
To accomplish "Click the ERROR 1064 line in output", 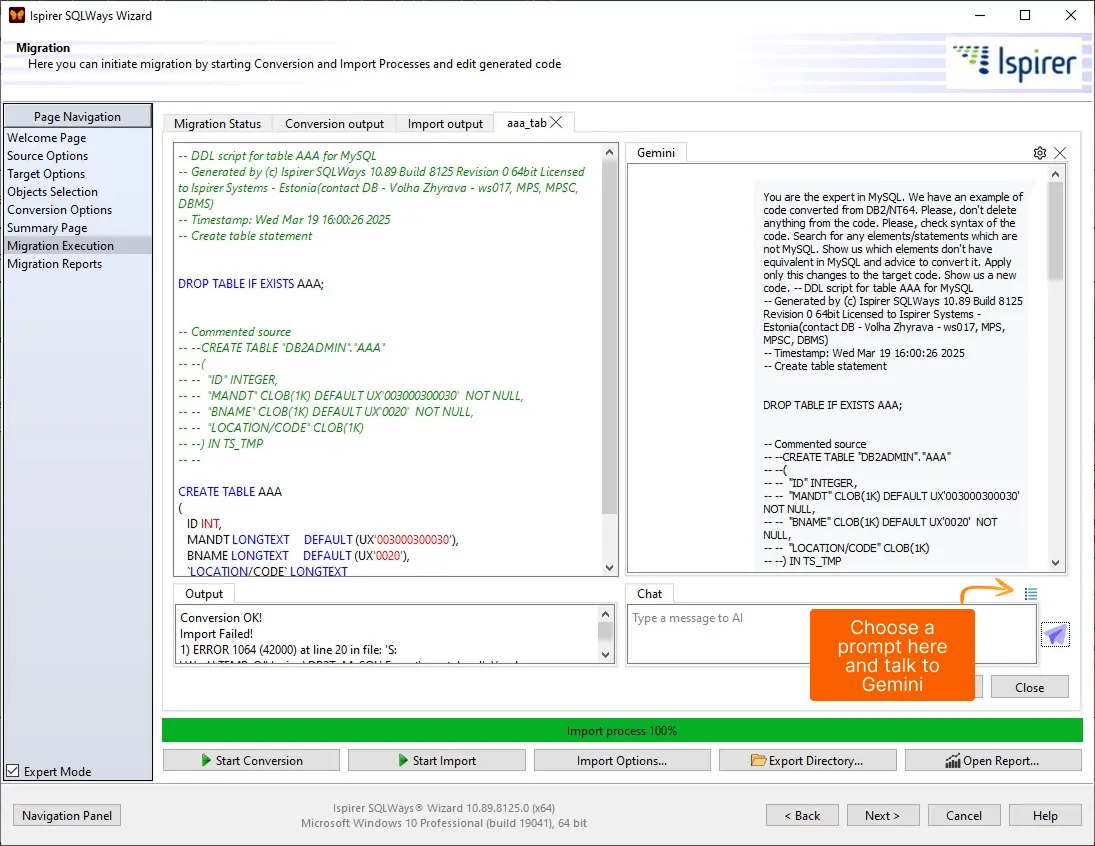I will pos(288,650).
